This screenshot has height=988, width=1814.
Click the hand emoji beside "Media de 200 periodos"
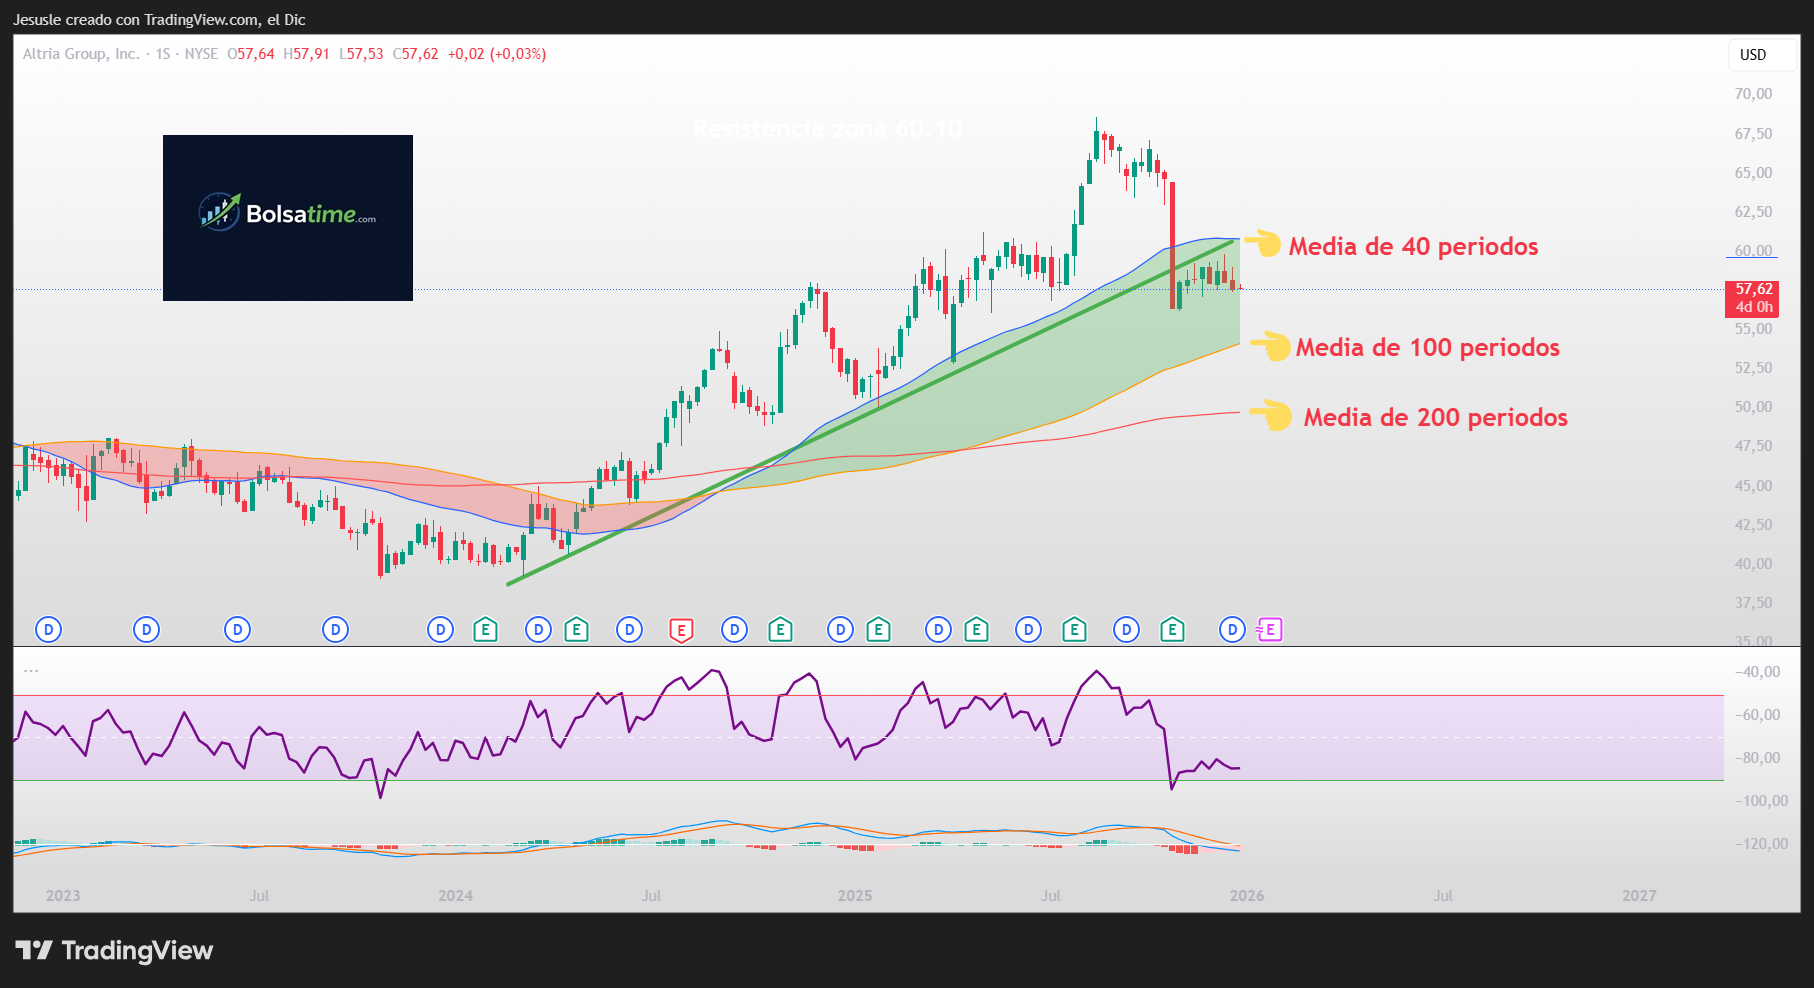point(1272,416)
